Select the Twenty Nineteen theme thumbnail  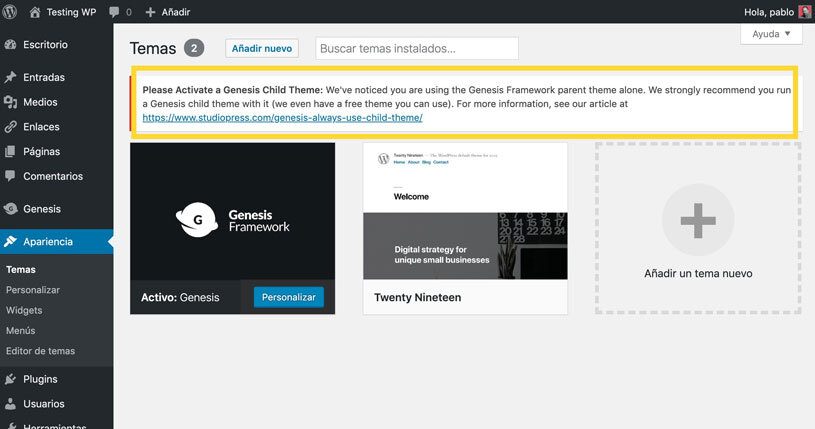click(465, 212)
